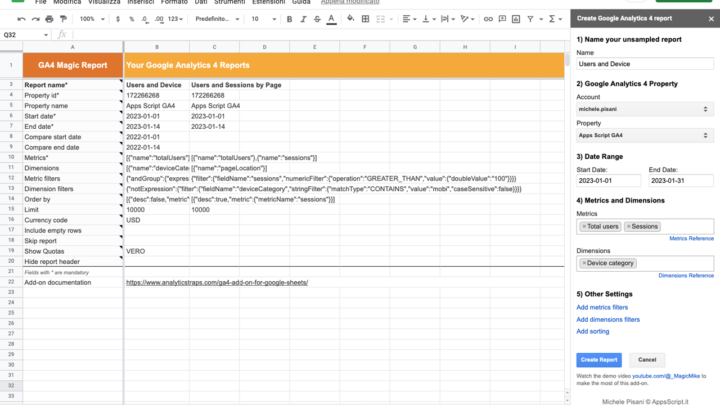
Task: Open the Modifica menu
Action: (x=67, y=2)
